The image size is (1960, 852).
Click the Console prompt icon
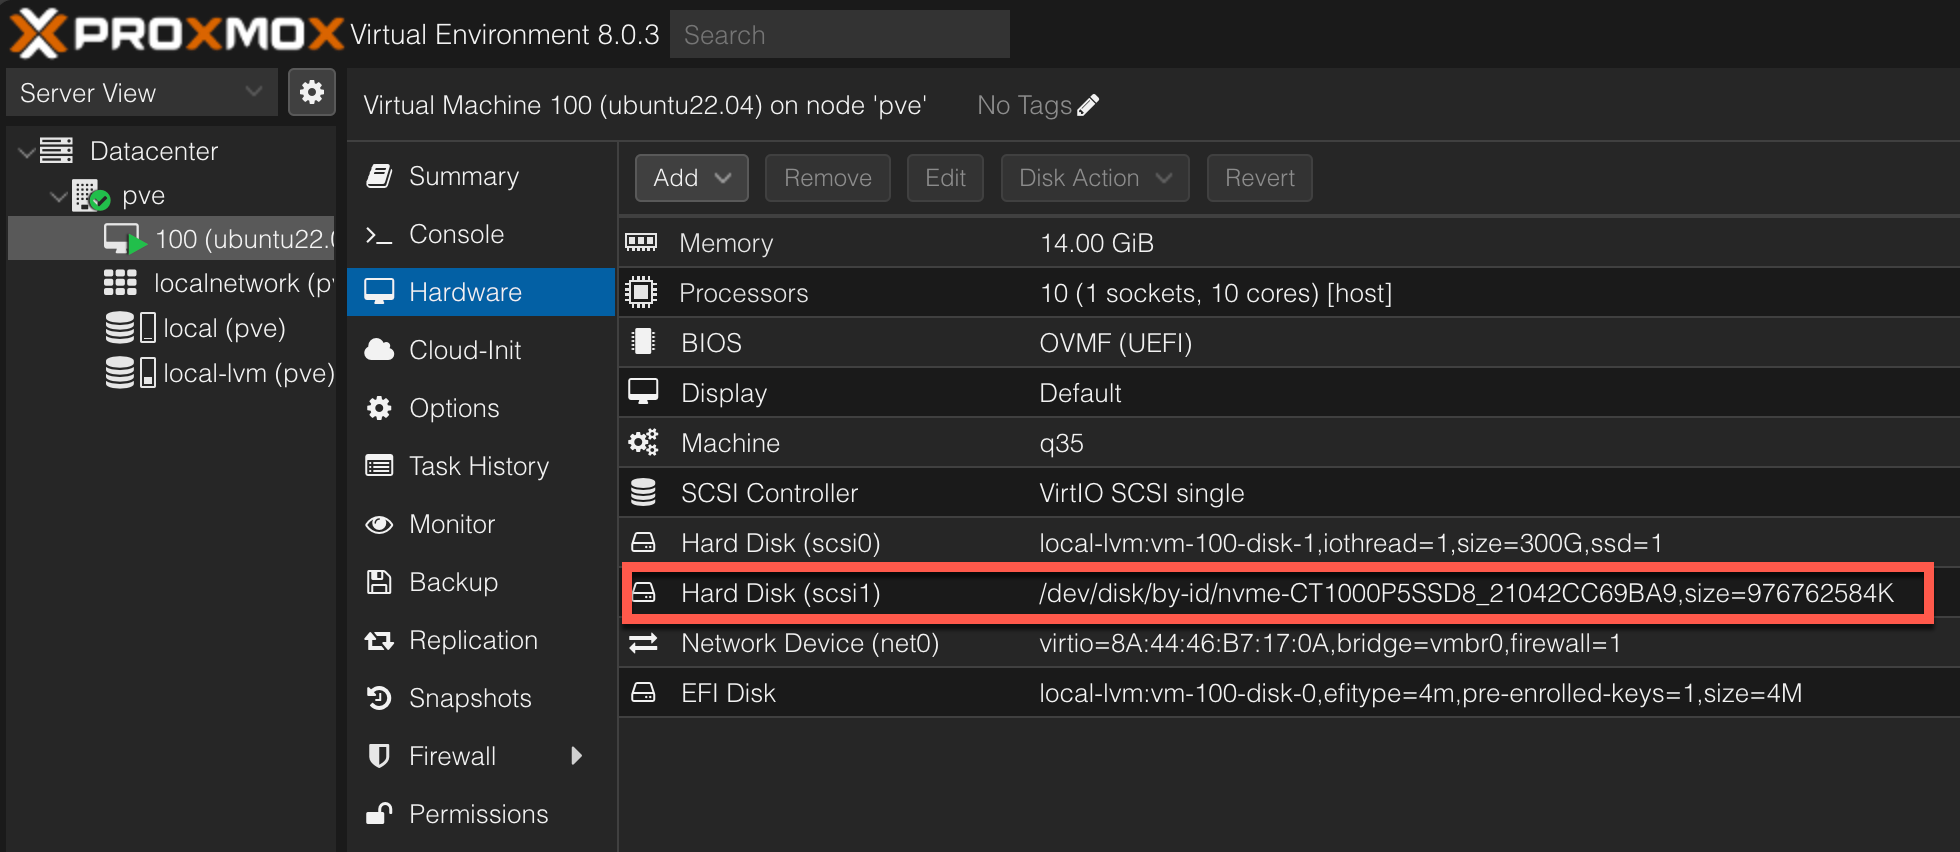point(379,235)
